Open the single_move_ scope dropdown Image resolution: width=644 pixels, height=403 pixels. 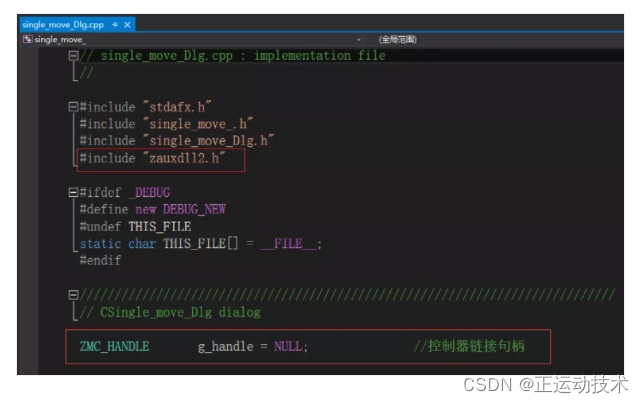(358, 39)
